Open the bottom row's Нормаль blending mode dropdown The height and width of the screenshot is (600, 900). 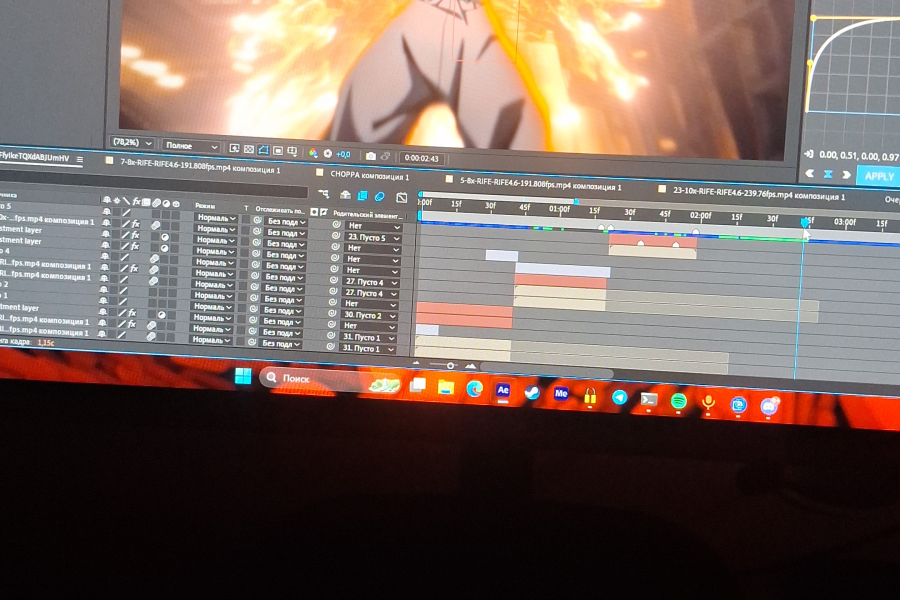212,340
